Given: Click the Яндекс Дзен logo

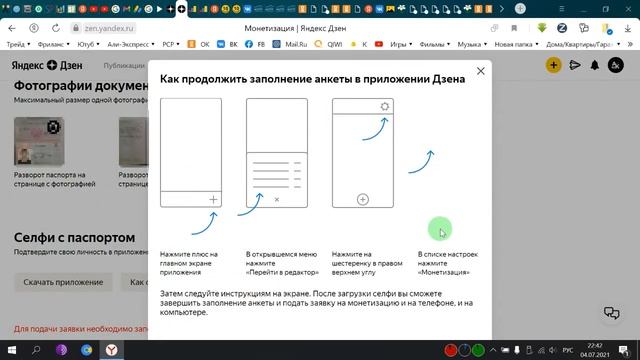Looking at the screenshot, I should coord(47,65).
